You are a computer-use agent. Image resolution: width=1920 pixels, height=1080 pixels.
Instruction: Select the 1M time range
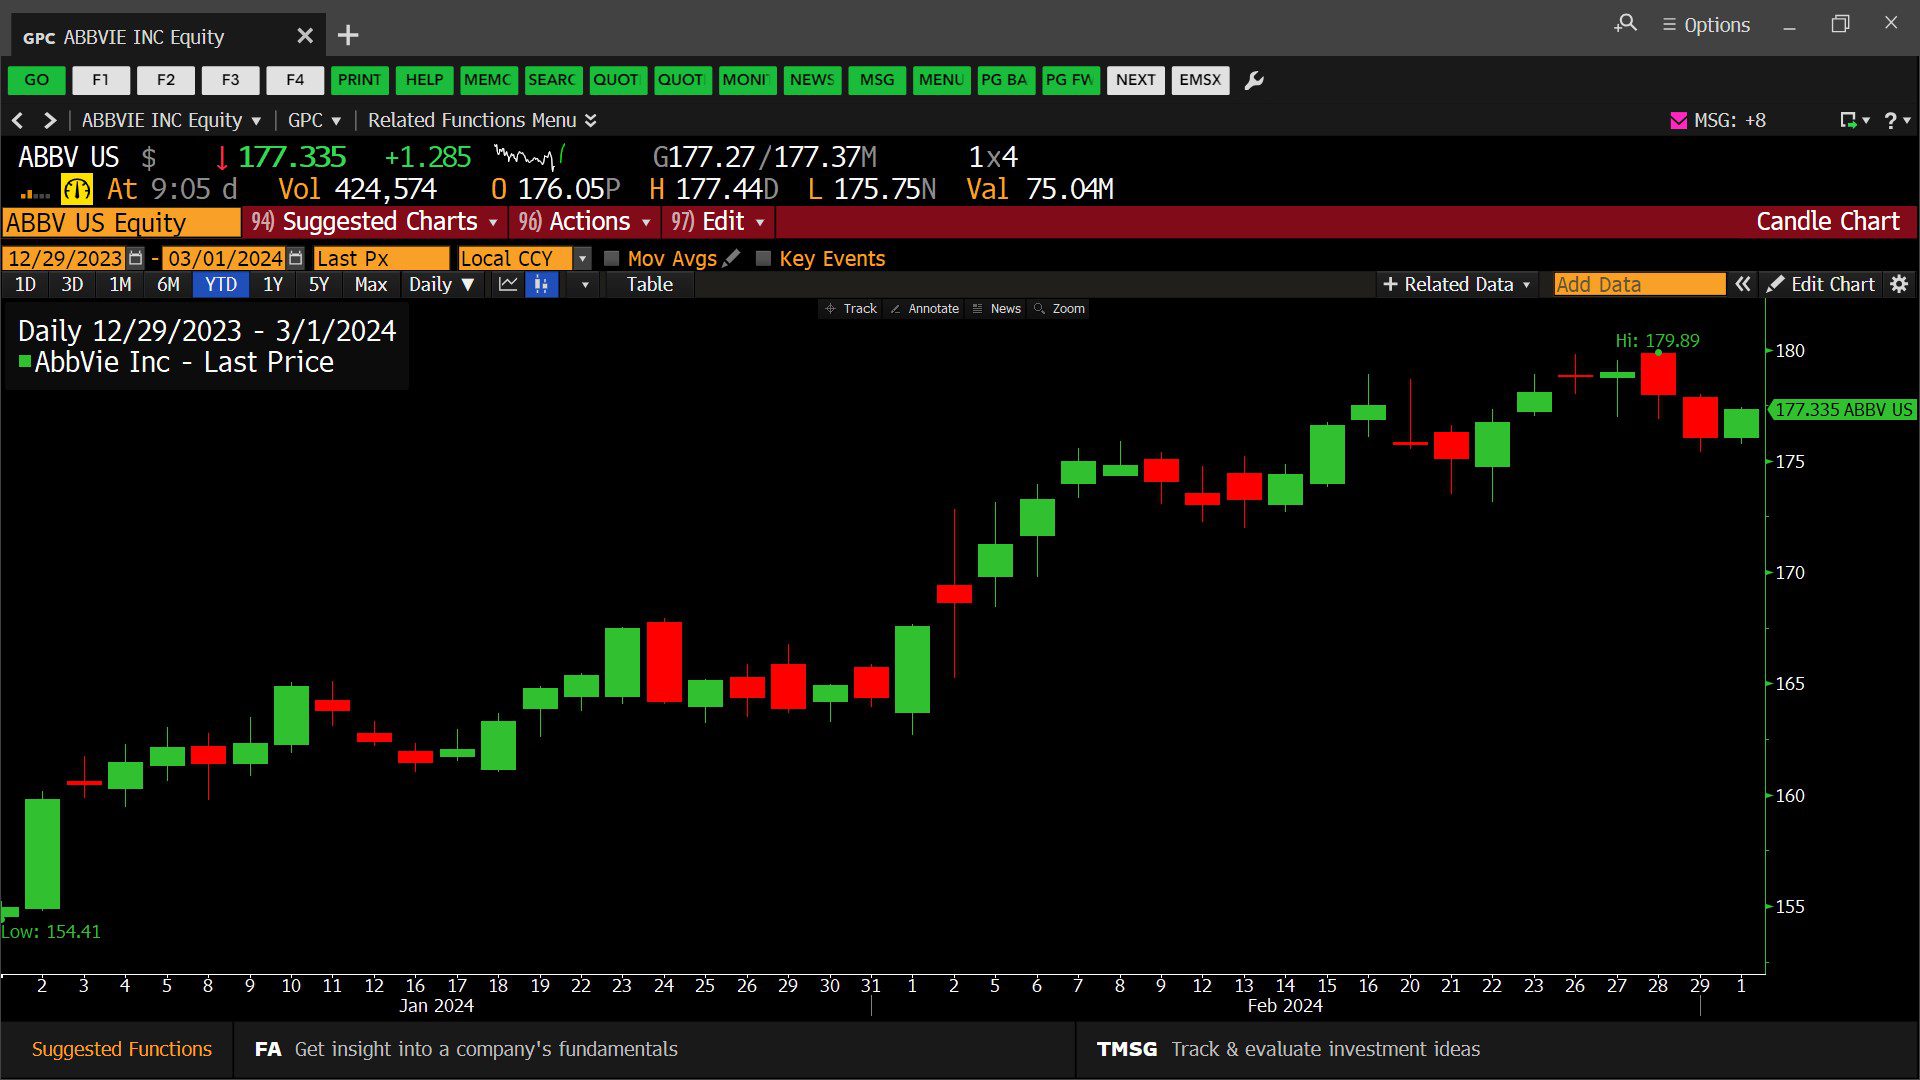click(x=120, y=284)
